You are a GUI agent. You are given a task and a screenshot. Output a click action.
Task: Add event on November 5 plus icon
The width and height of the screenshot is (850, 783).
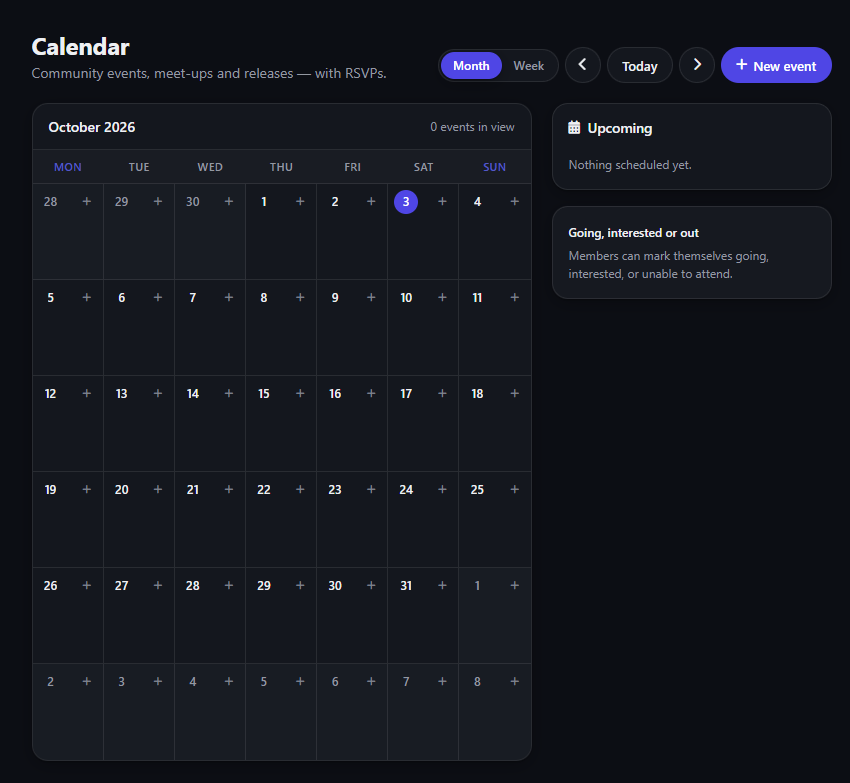click(x=300, y=681)
